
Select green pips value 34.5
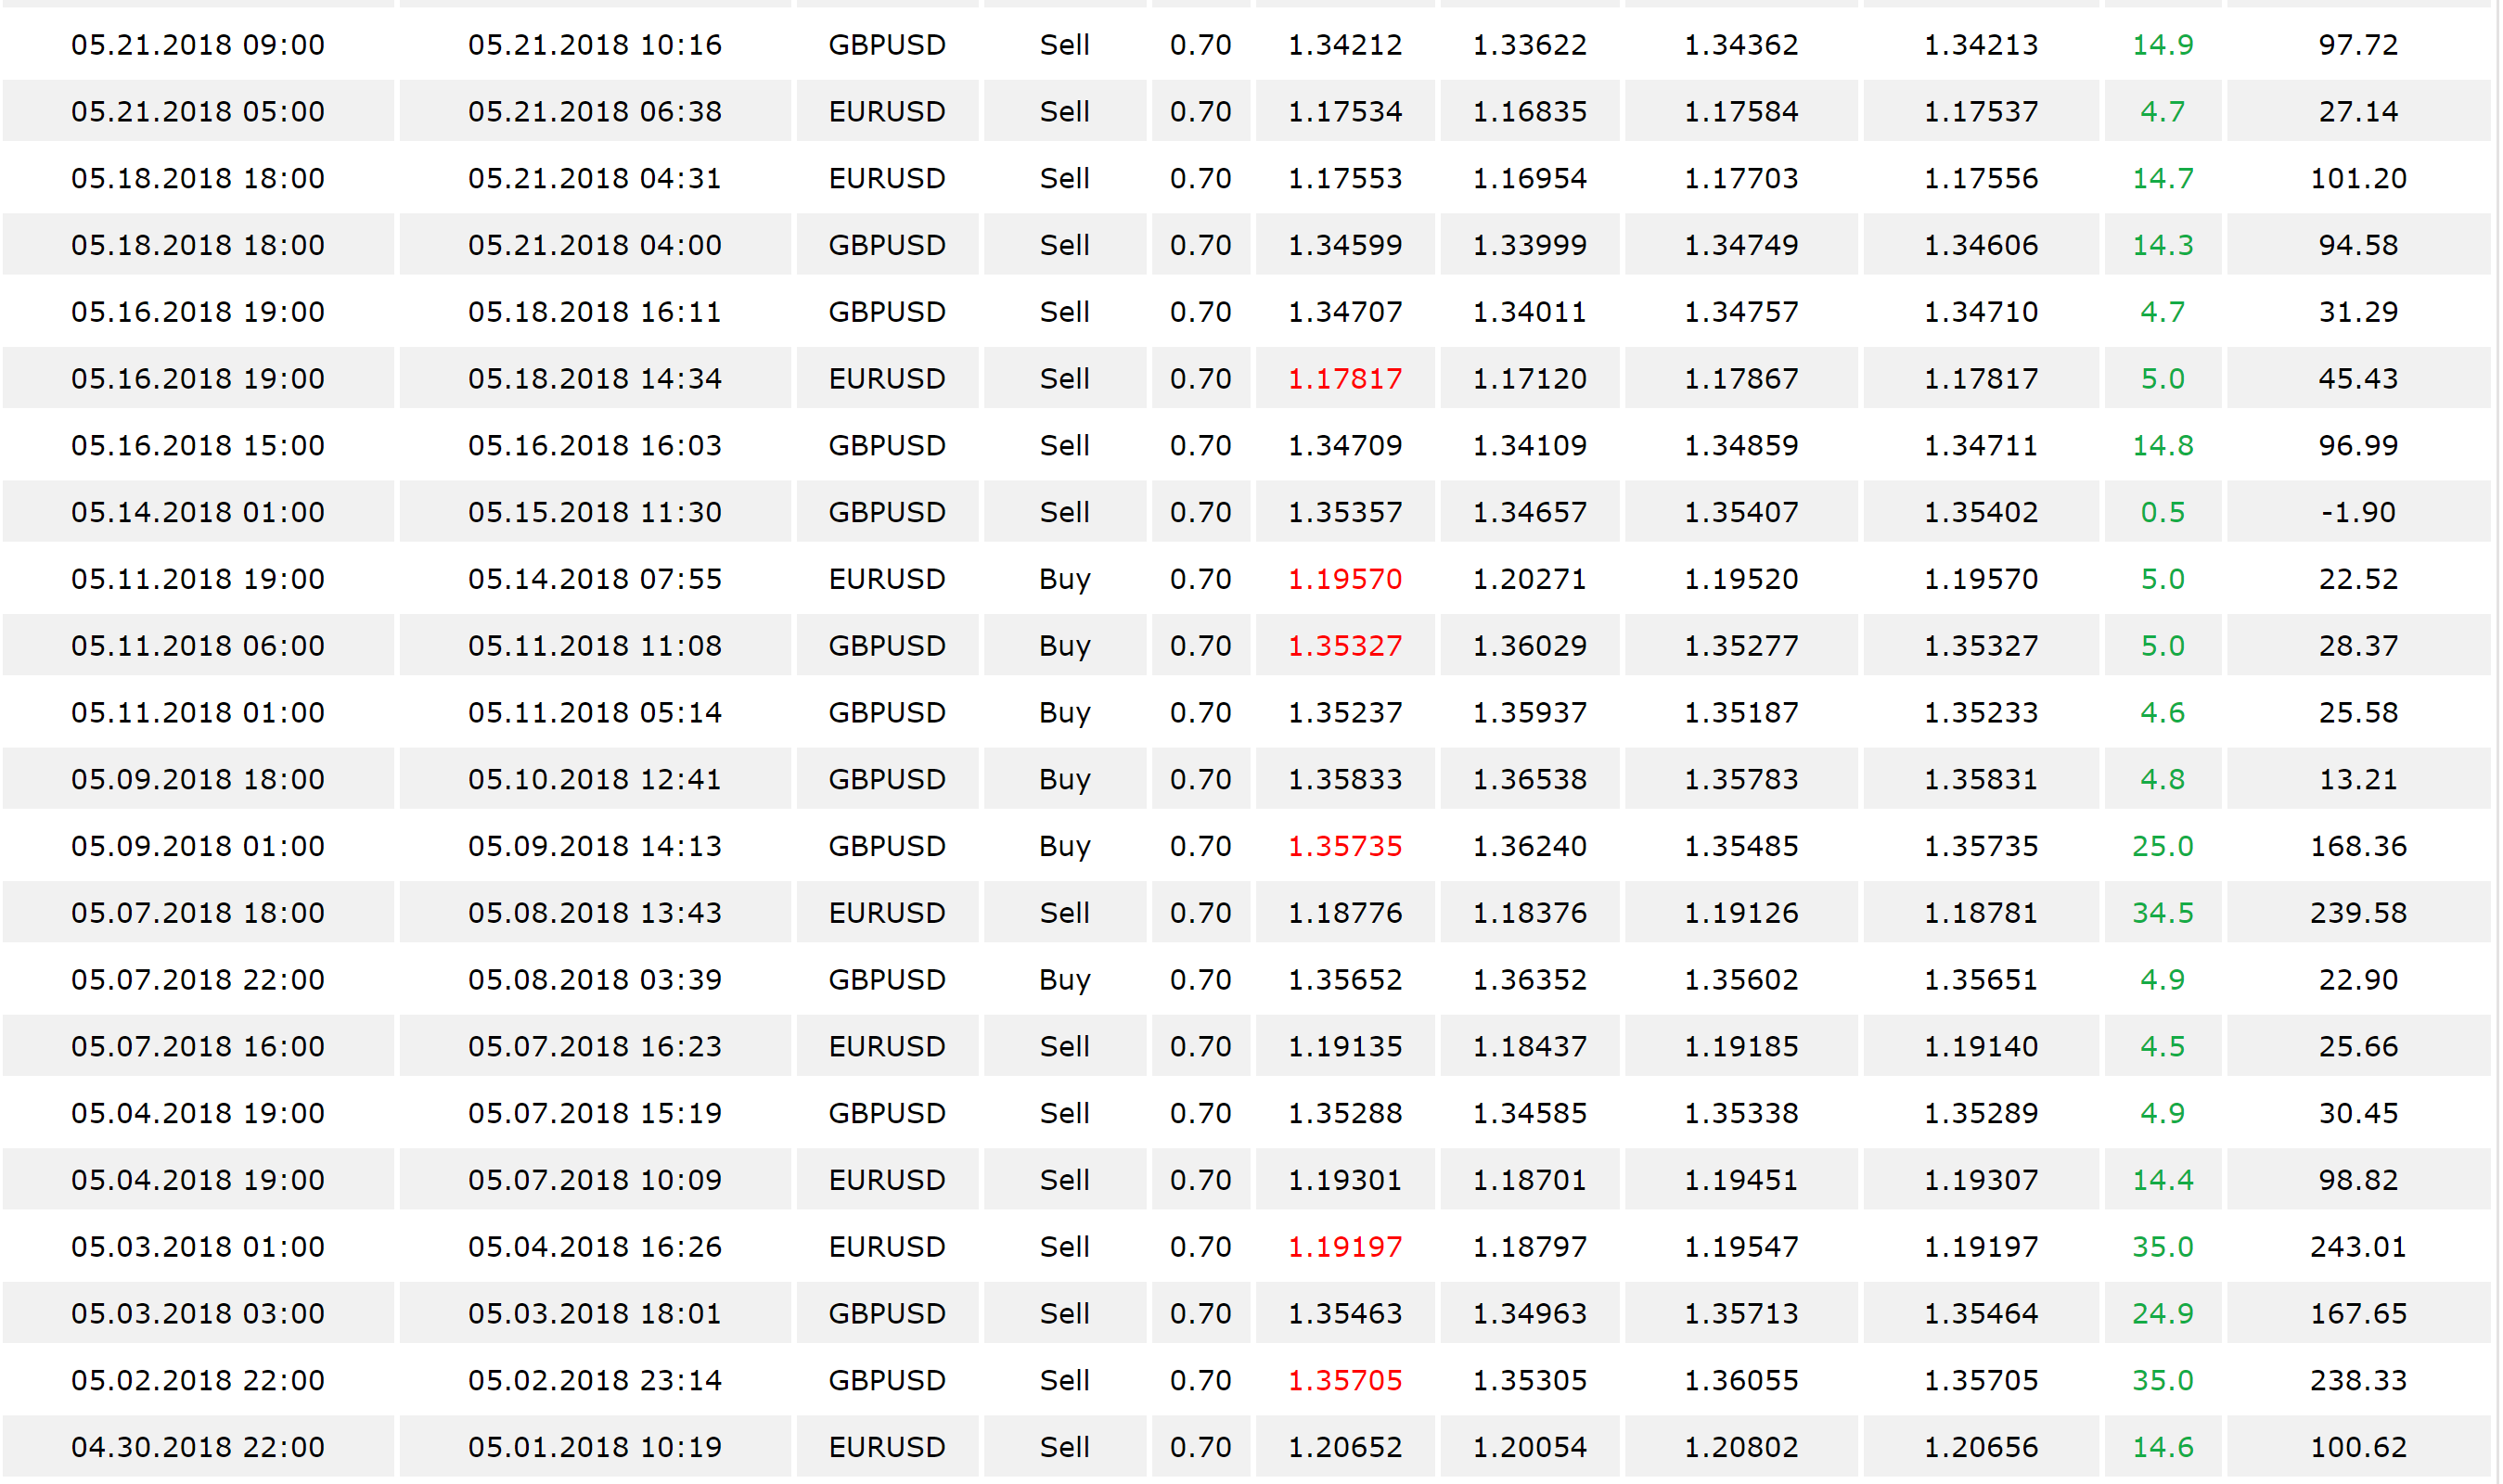(2163, 913)
